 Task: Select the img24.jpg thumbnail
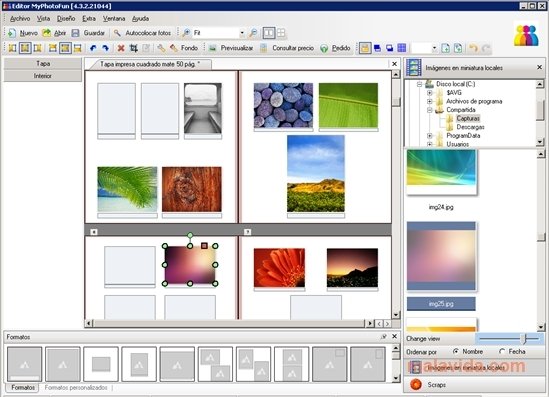[441, 172]
